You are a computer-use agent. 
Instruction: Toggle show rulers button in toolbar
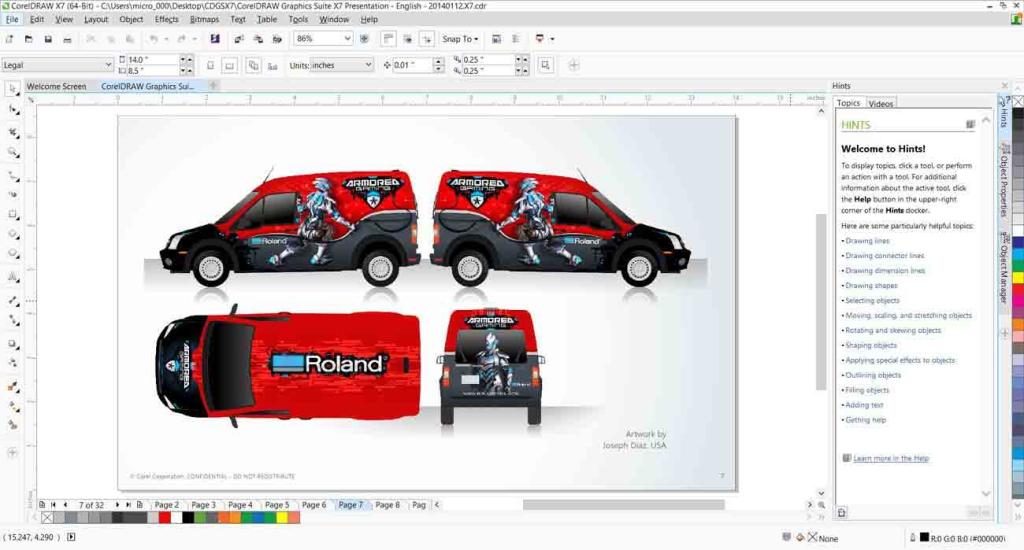pos(387,39)
